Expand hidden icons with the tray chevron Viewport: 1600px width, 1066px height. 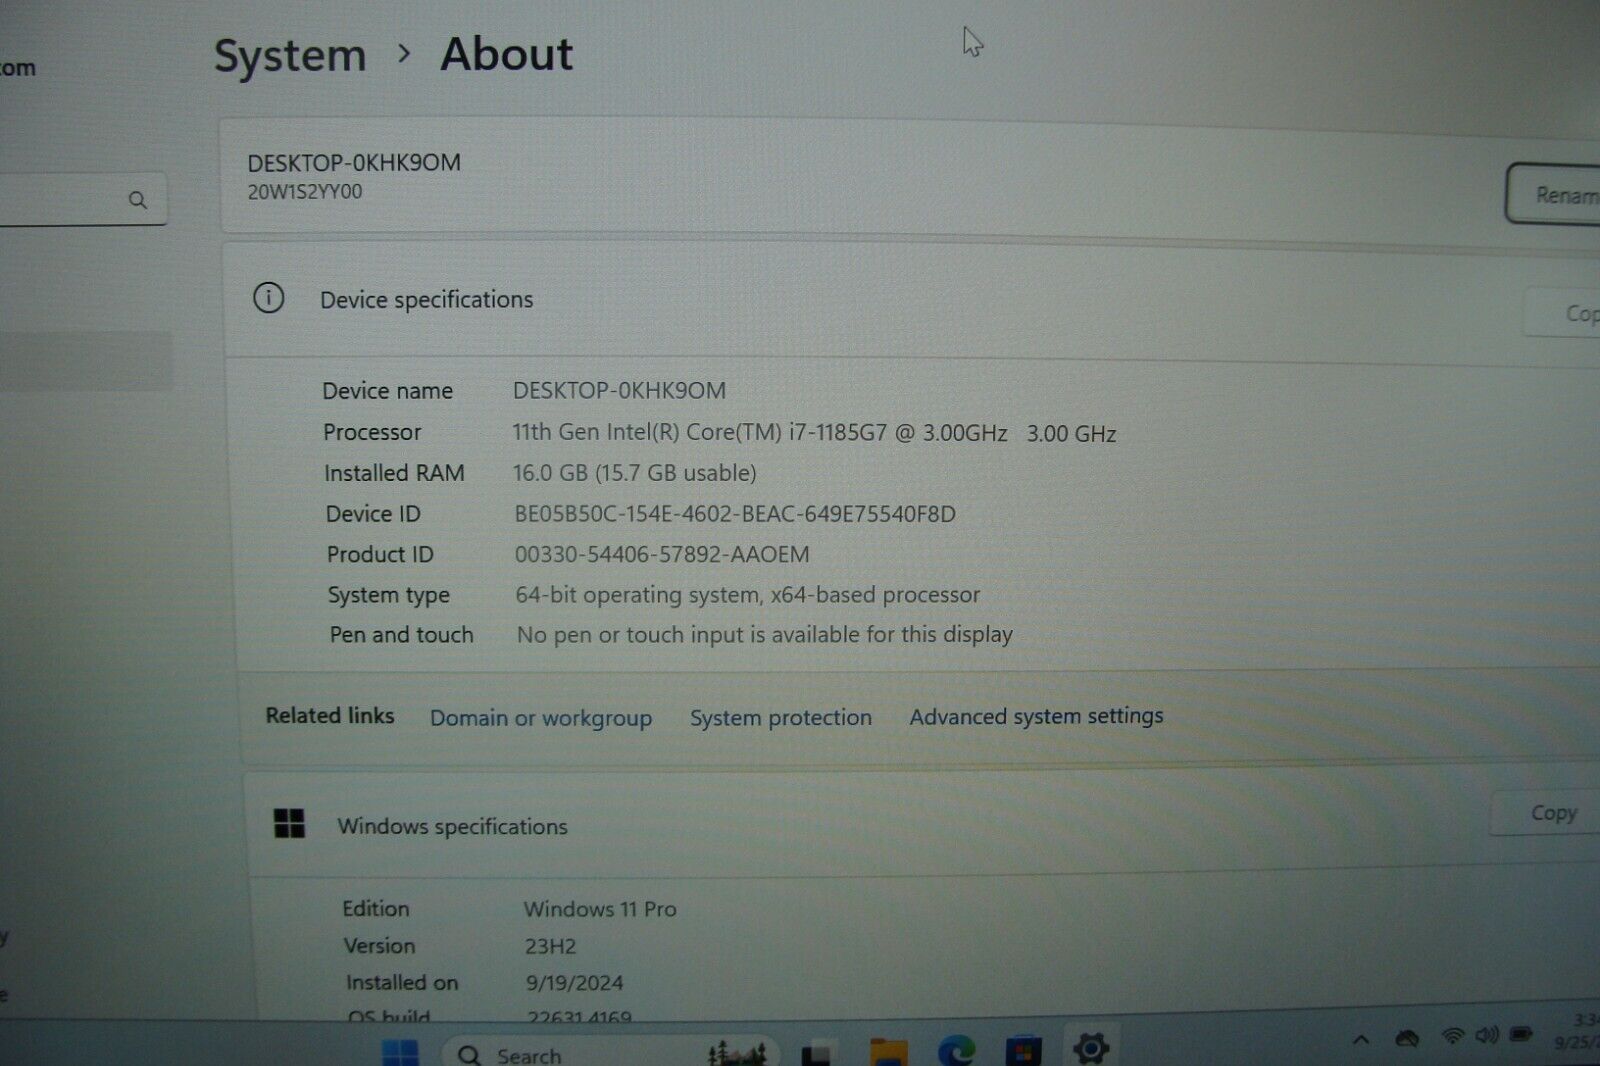point(1360,1040)
